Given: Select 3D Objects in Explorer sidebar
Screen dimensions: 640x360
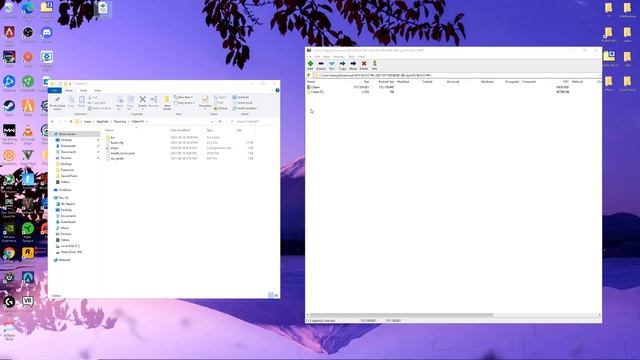Looking at the screenshot, I should pos(68,204).
